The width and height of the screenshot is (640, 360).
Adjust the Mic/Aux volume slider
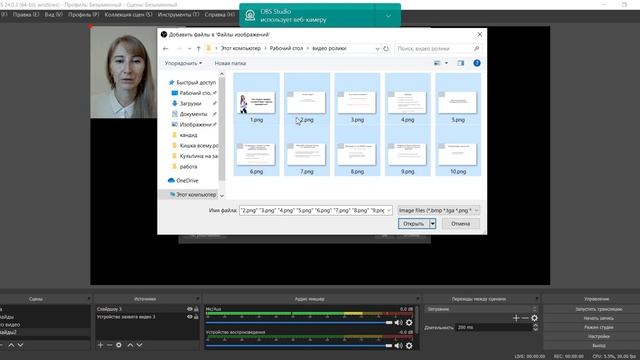299,322
